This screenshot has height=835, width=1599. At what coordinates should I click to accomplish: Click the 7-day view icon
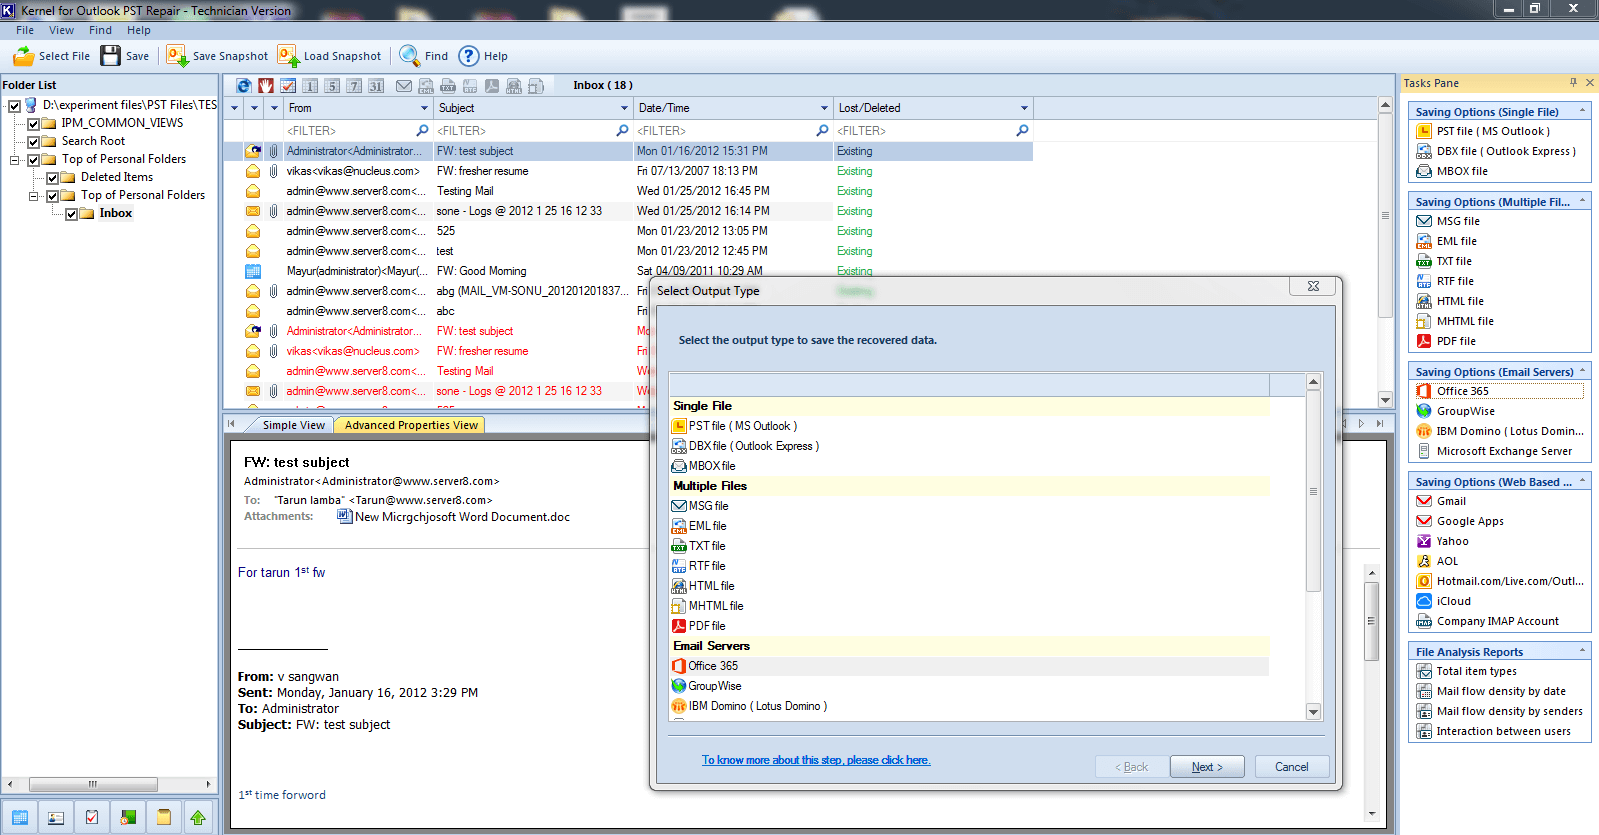point(354,86)
